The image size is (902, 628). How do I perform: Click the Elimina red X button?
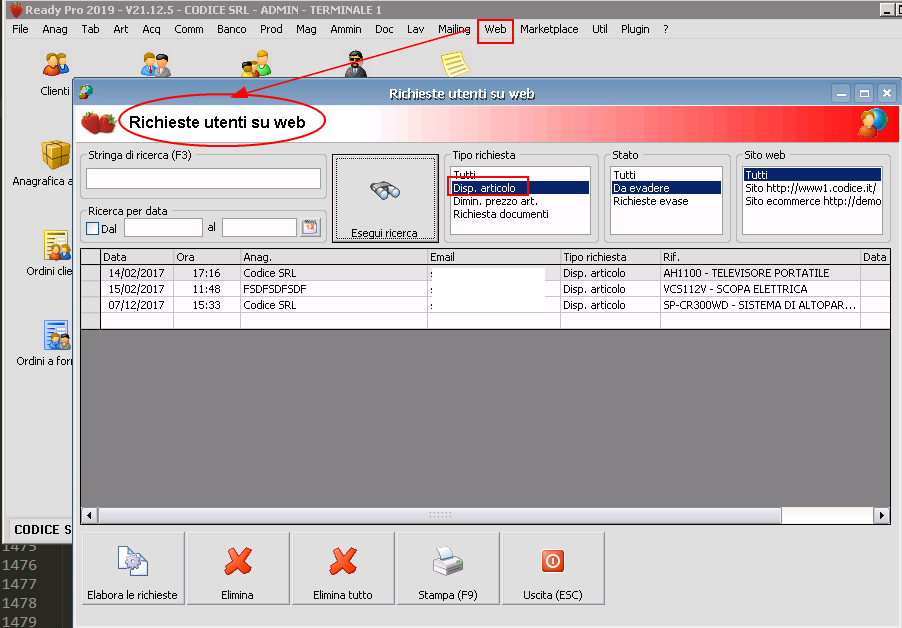pos(237,569)
